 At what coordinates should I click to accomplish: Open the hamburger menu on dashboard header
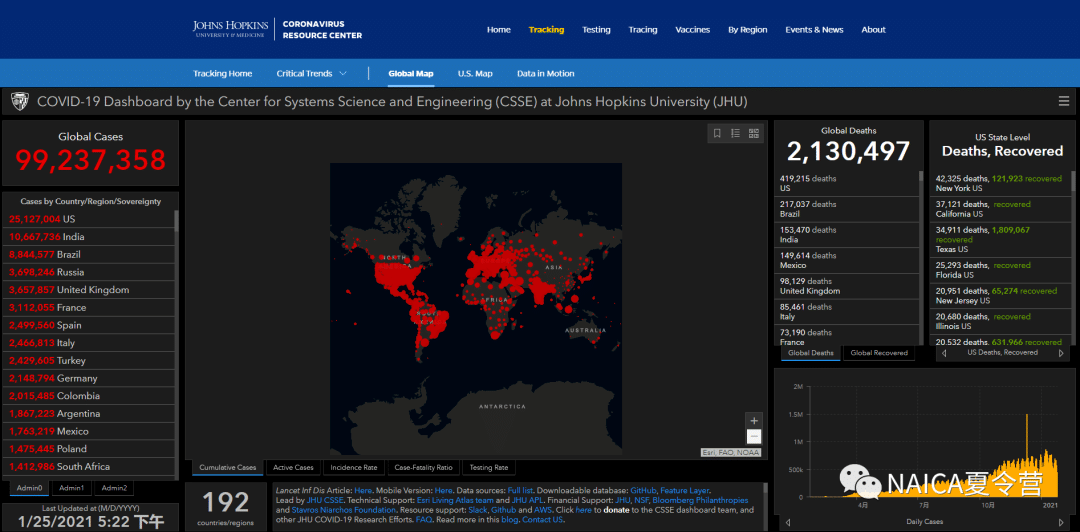pyautogui.click(x=1064, y=102)
